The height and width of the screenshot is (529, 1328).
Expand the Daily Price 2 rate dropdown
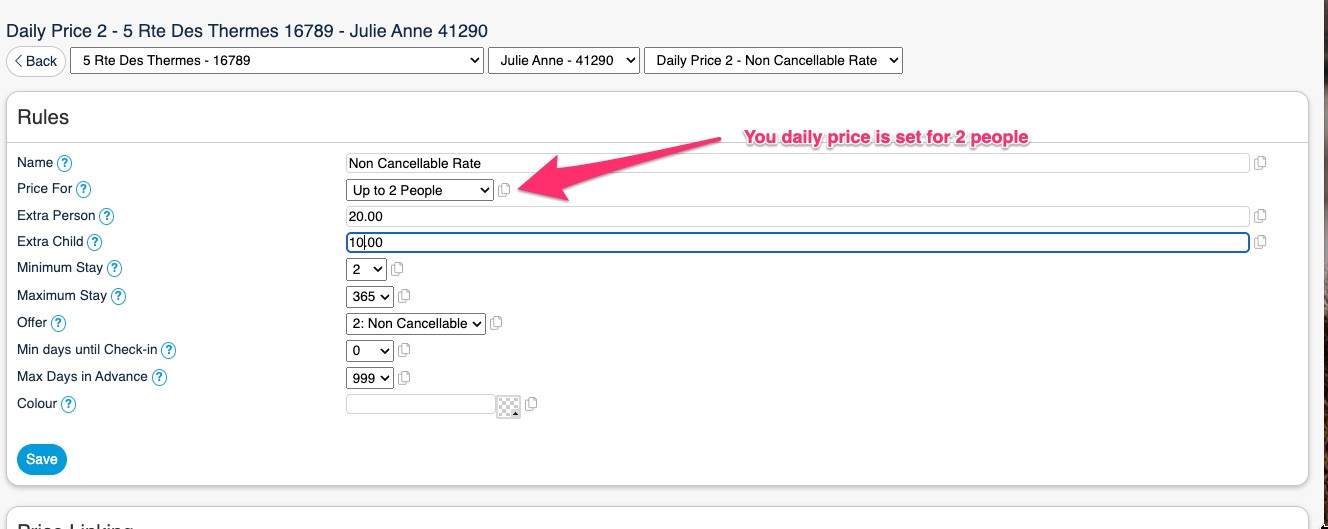point(773,61)
